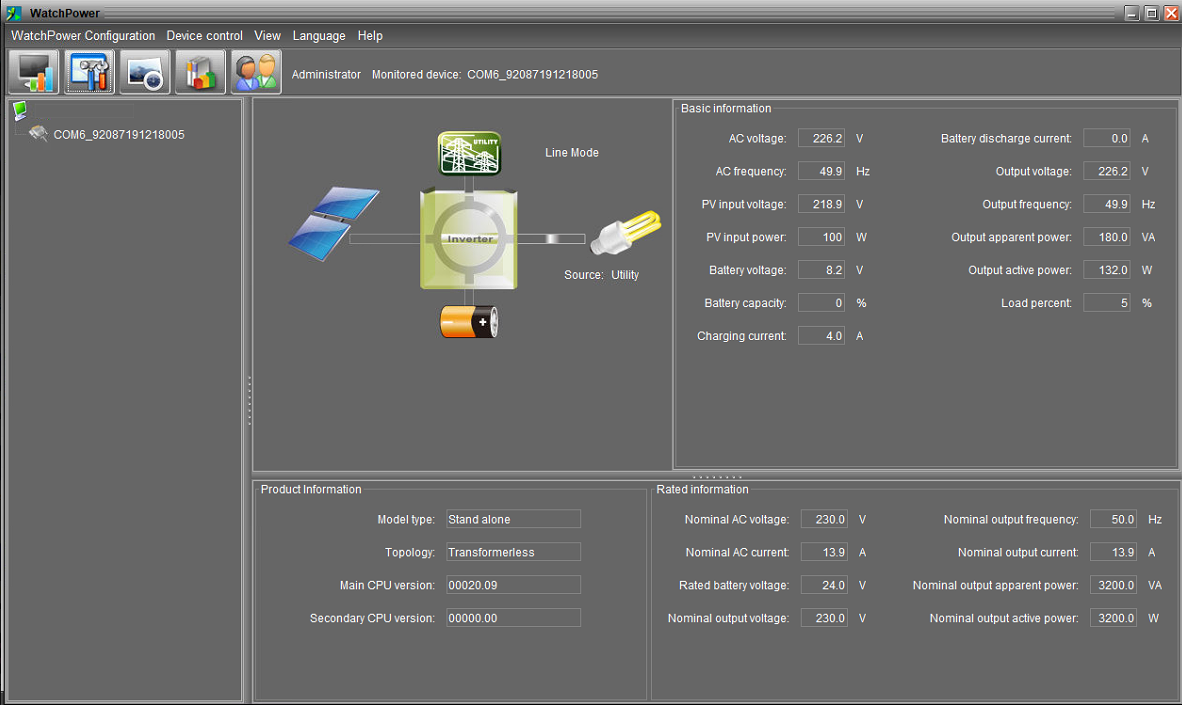Open the settings tools toolbar icon
Viewport: 1182px width, 705px height.
coord(90,72)
